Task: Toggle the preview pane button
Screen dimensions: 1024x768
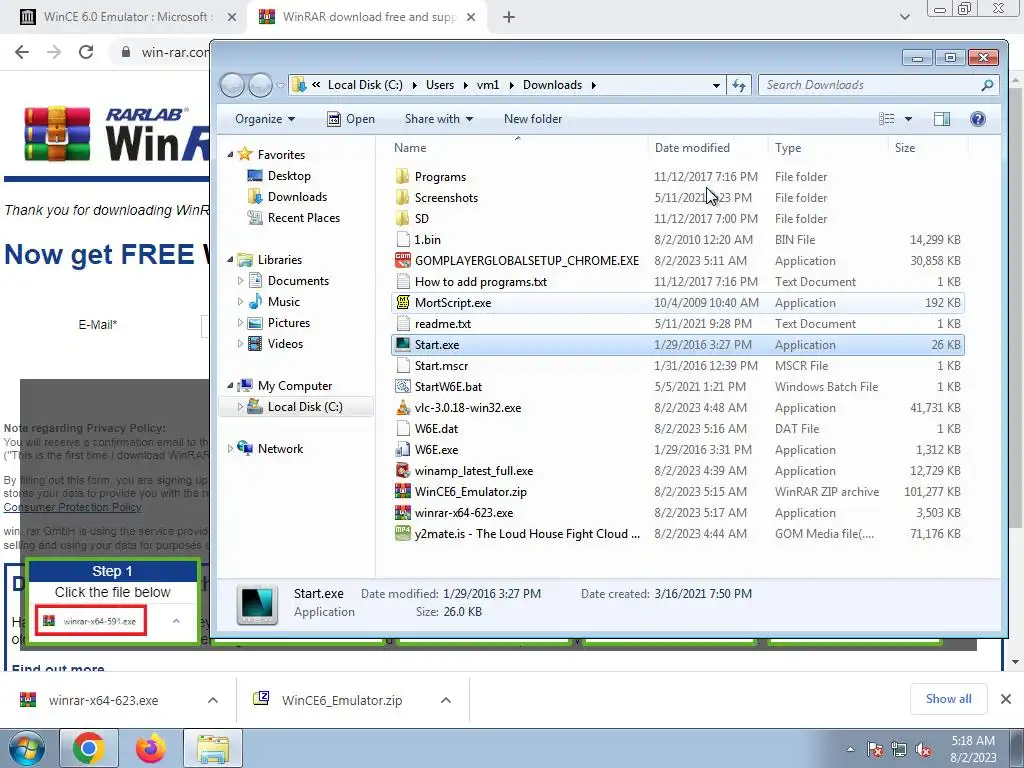Action: (942, 119)
